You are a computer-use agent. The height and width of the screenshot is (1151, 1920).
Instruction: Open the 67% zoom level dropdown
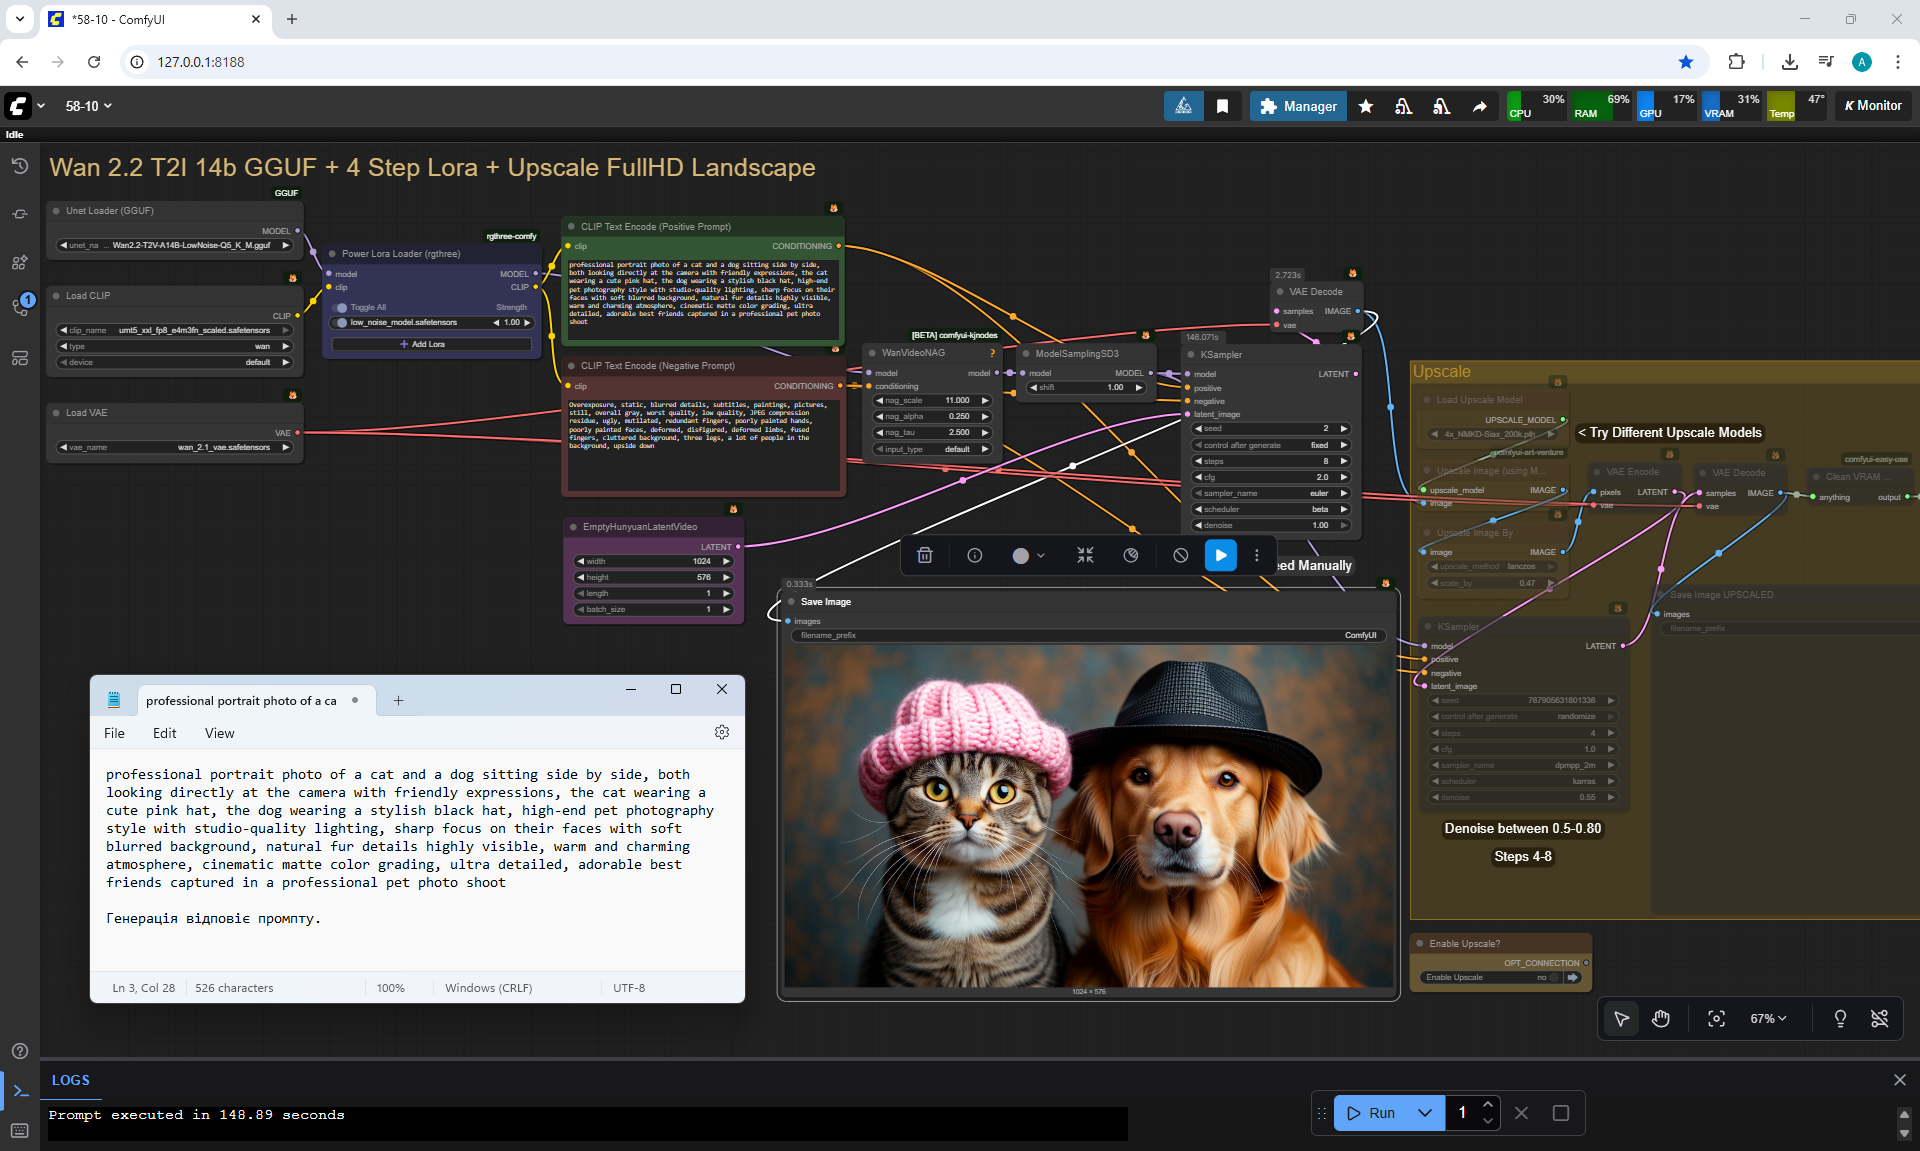pyautogui.click(x=1767, y=1019)
